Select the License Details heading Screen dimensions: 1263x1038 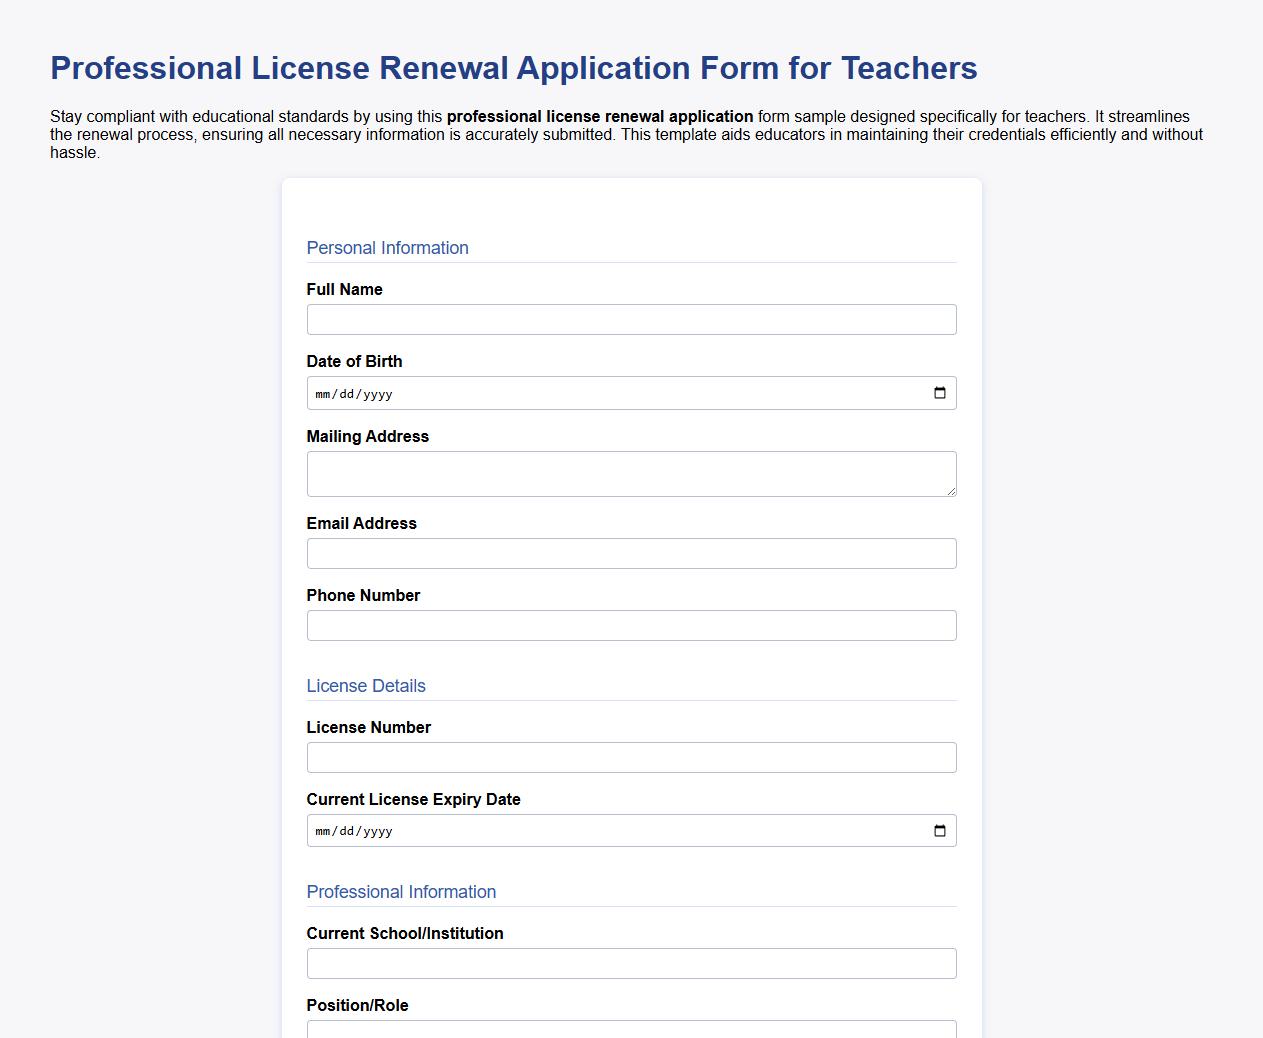[366, 686]
